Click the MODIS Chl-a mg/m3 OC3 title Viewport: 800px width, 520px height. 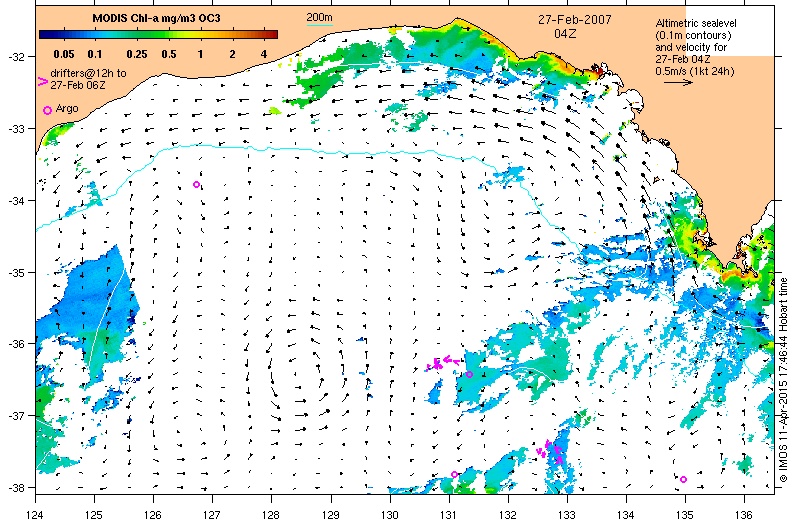tap(156, 19)
